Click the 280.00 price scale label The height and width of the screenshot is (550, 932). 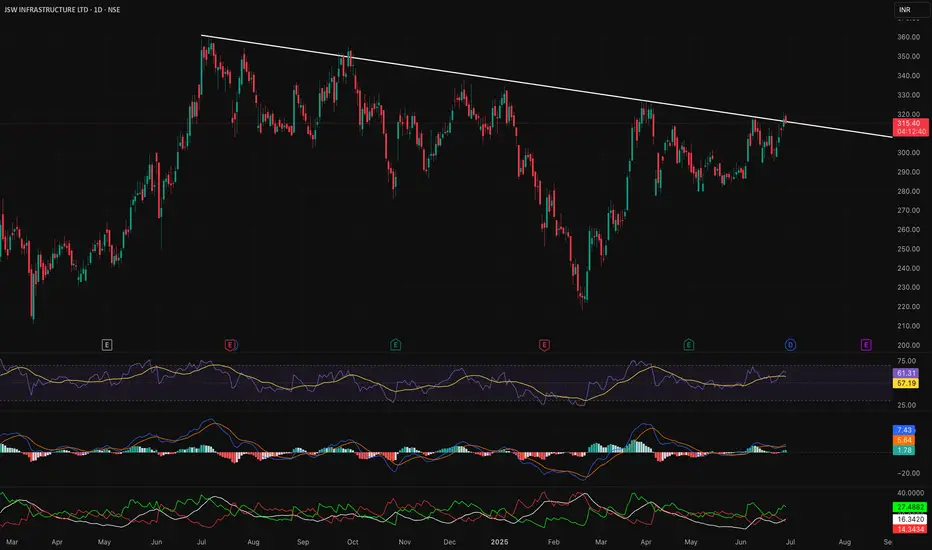pos(908,191)
